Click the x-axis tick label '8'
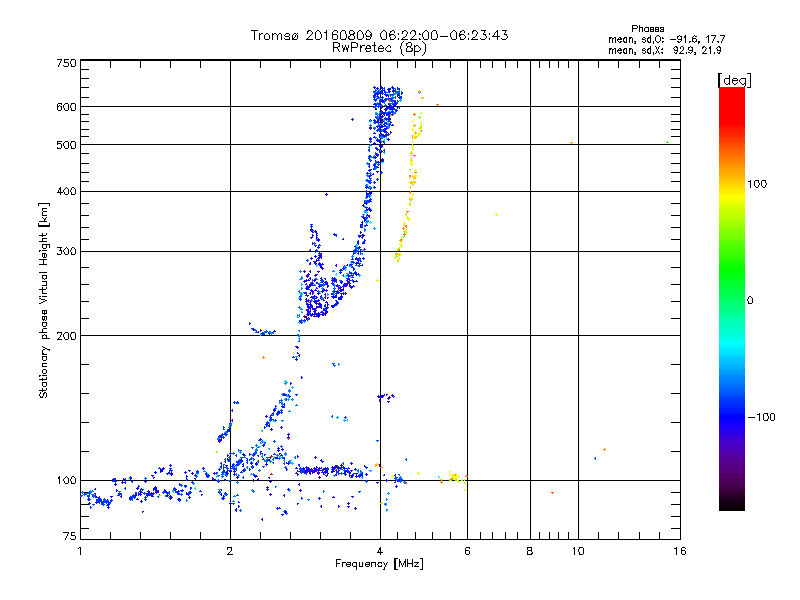Screen dimensions: 800x600 coord(530,551)
